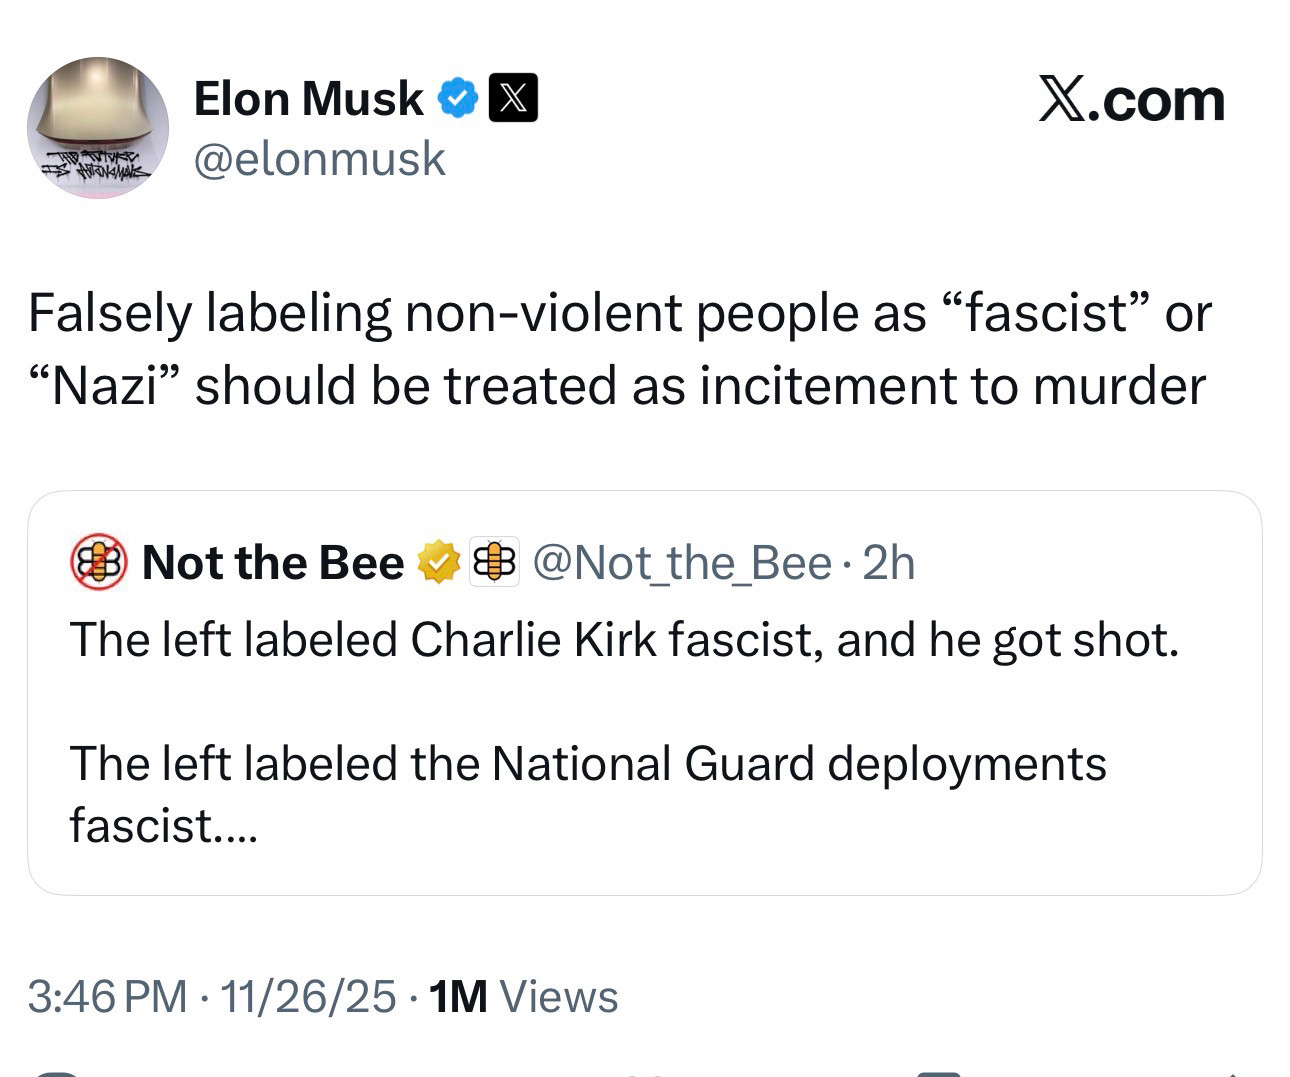Open quoted post about Charlie Kirk
This screenshot has width=1290, height=1077.
click(x=624, y=640)
